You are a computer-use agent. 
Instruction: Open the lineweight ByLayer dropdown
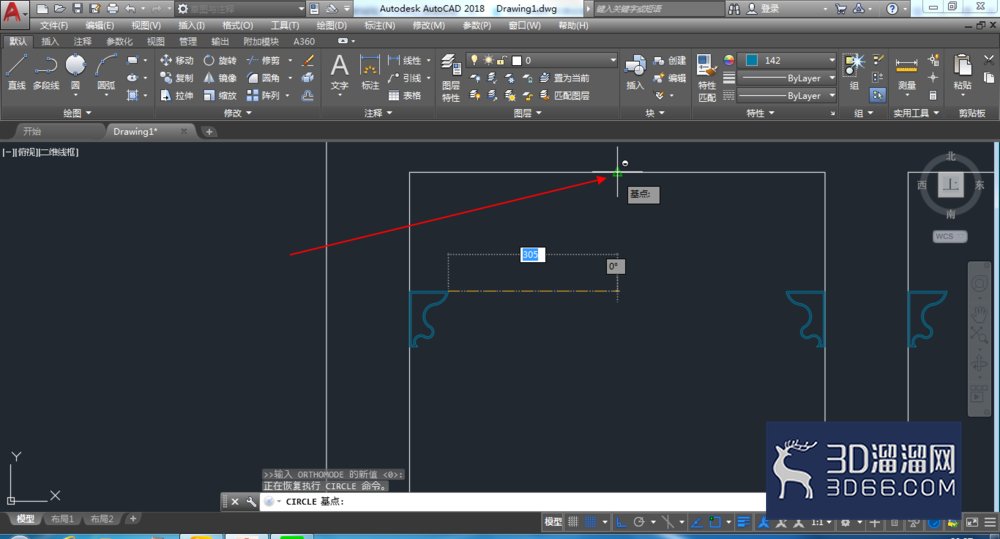[786, 78]
